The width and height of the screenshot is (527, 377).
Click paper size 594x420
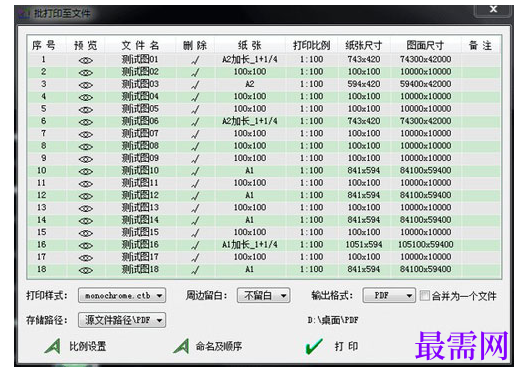pyautogui.click(x=364, y=84)
